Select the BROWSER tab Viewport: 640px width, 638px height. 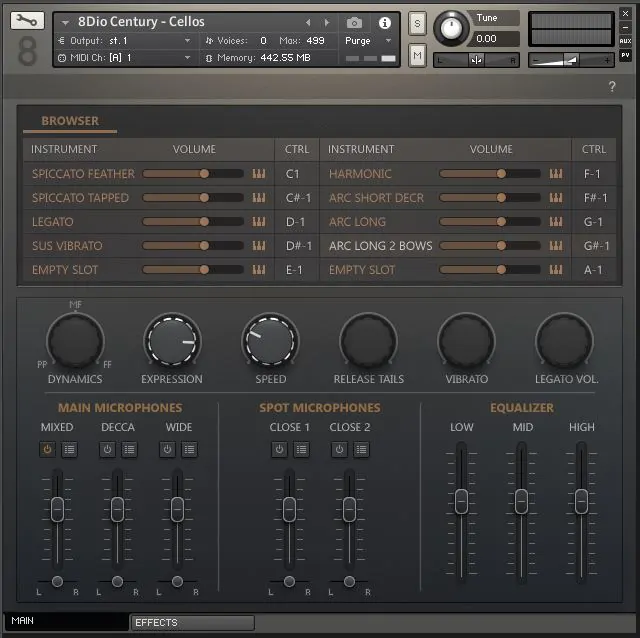(70, 121)
